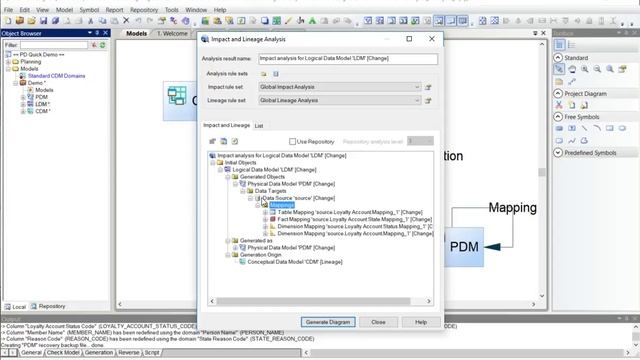Viewport: 640px width, 360px height.
Task: Collapse the Free Symbols toolbox section
Action: click(558, 117)
